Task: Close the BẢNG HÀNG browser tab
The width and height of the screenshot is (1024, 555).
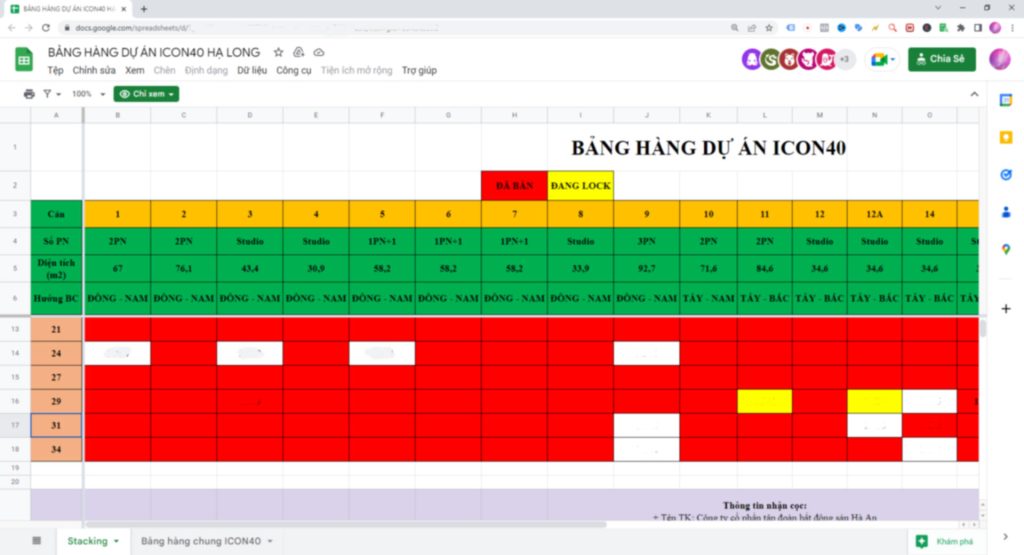Action: [123, 8]
